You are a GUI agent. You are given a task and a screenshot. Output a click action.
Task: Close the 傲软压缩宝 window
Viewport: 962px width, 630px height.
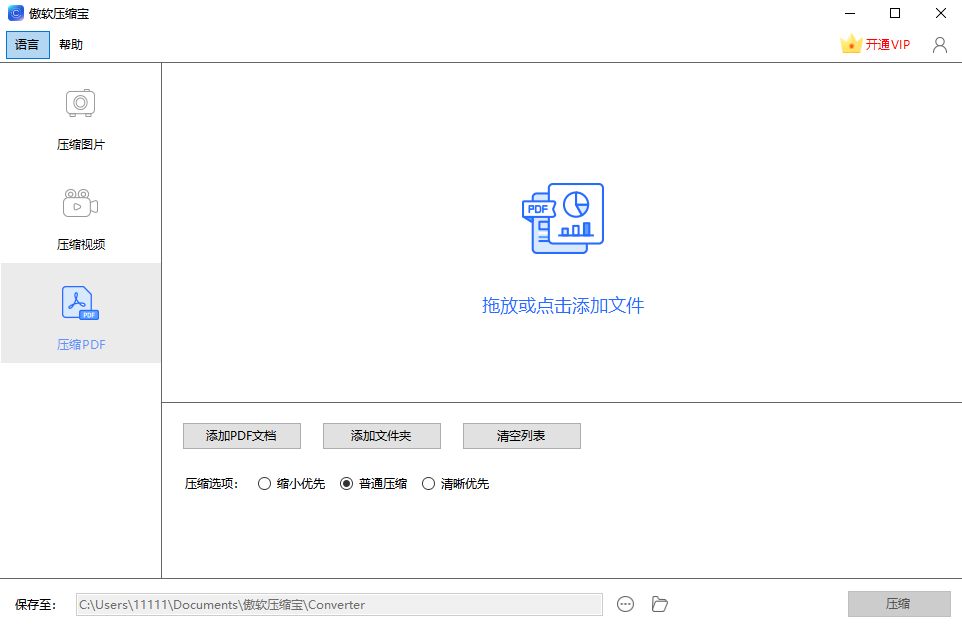coord(941,13)
